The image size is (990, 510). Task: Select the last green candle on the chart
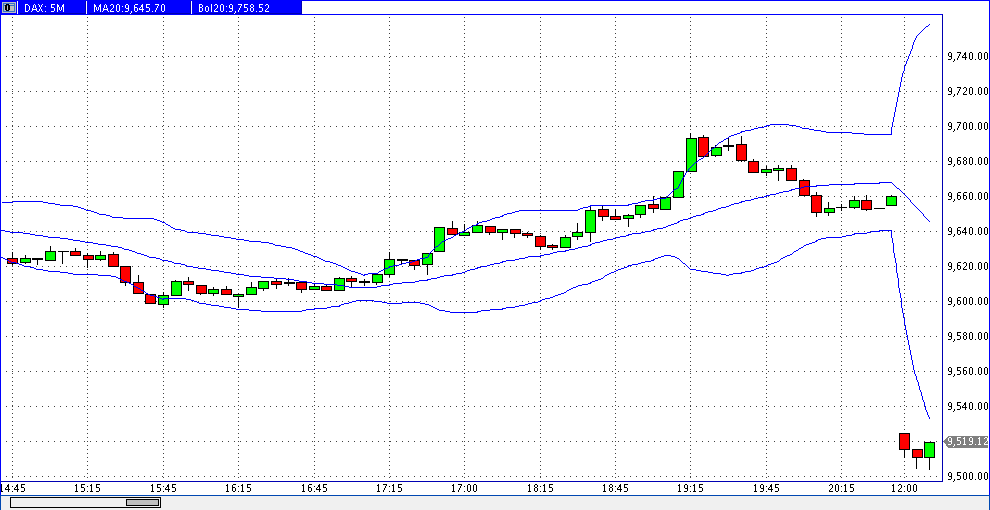point(929,450)
